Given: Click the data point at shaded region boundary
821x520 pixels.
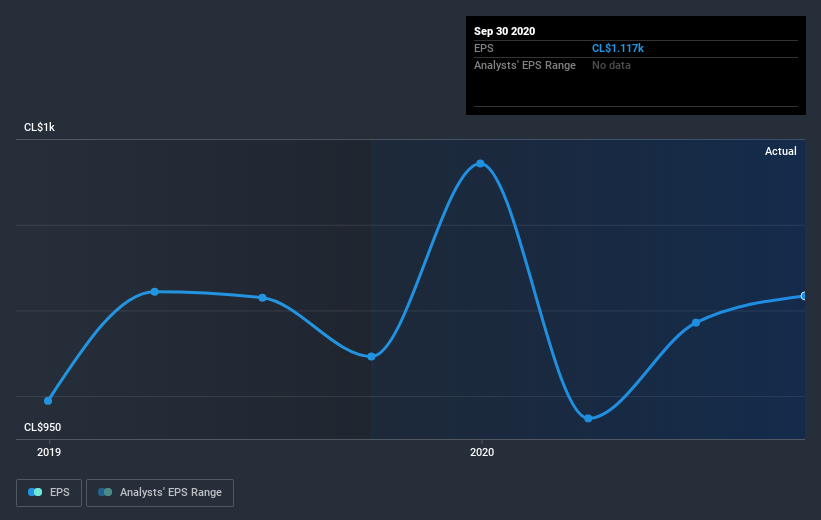Looking at the screenshot, I should coord(371,357).
